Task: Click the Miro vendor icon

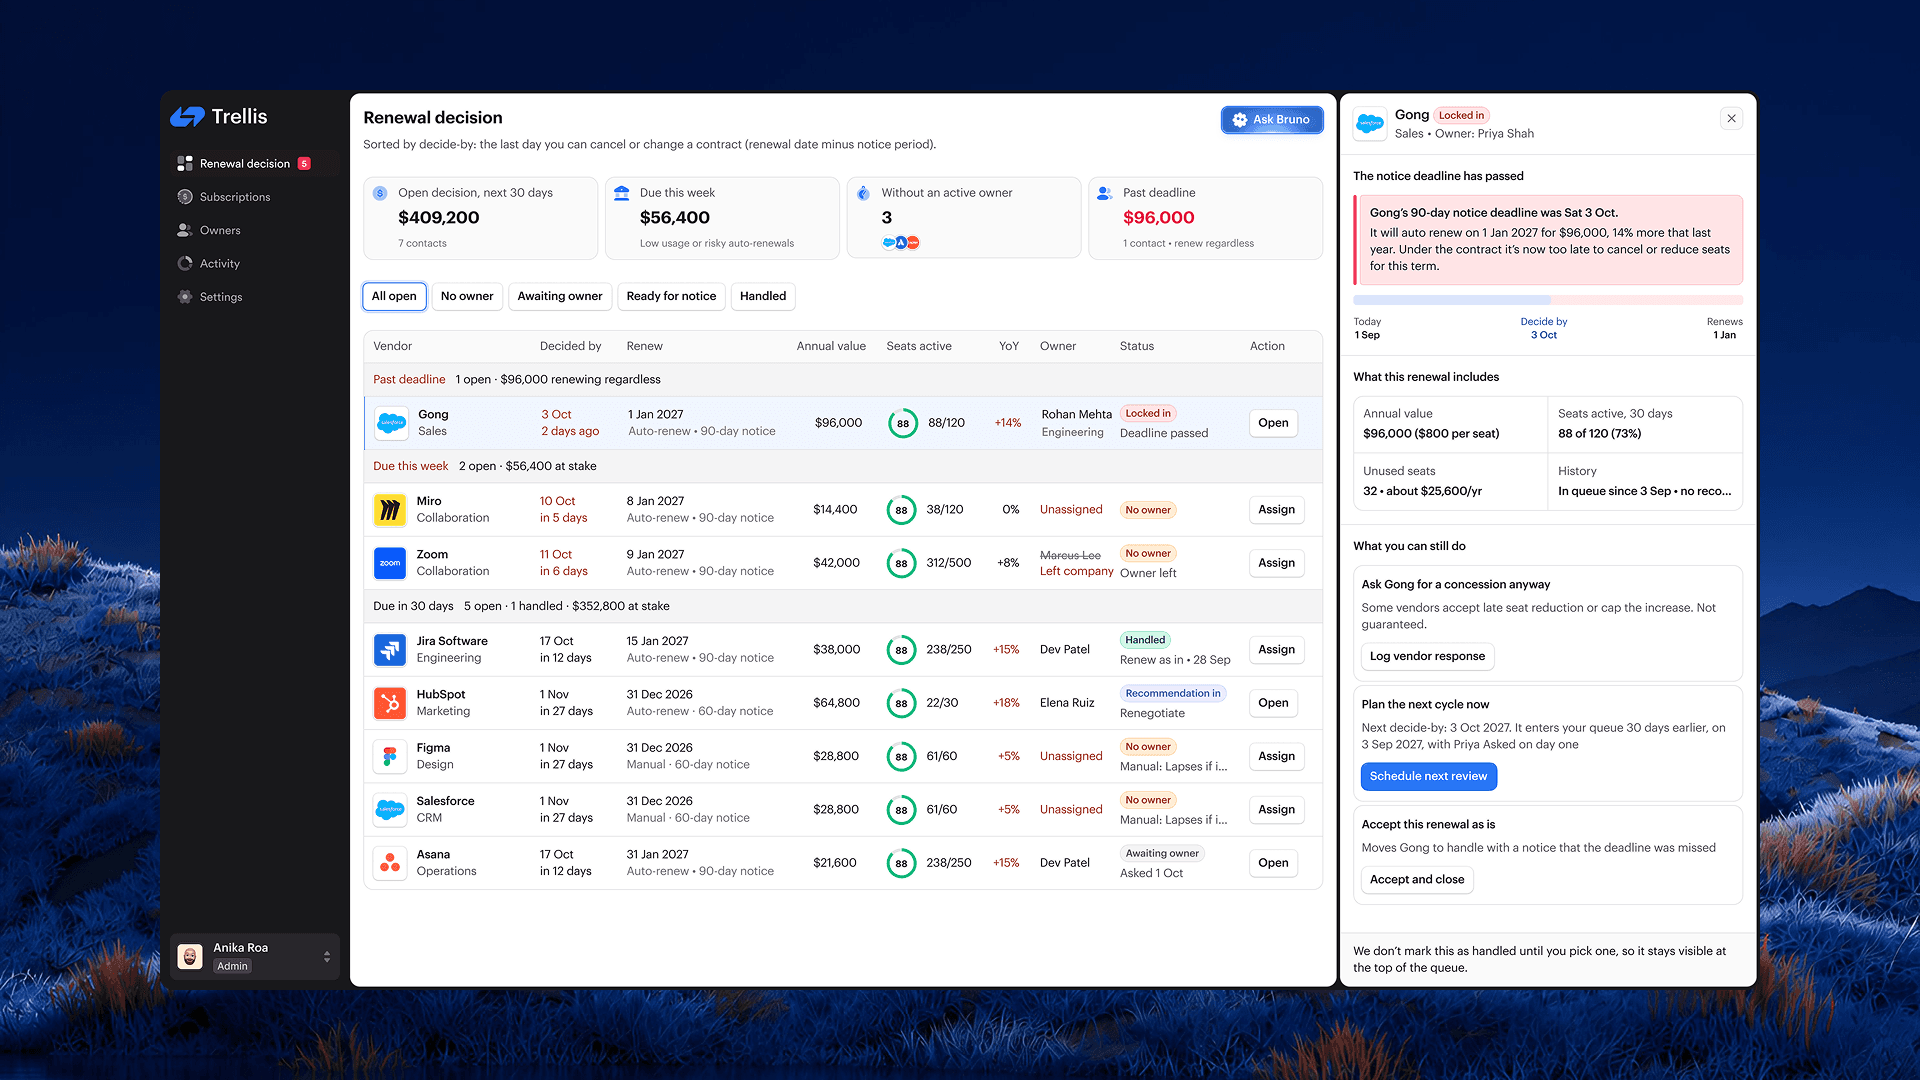Action: click(x=390, y=510)
